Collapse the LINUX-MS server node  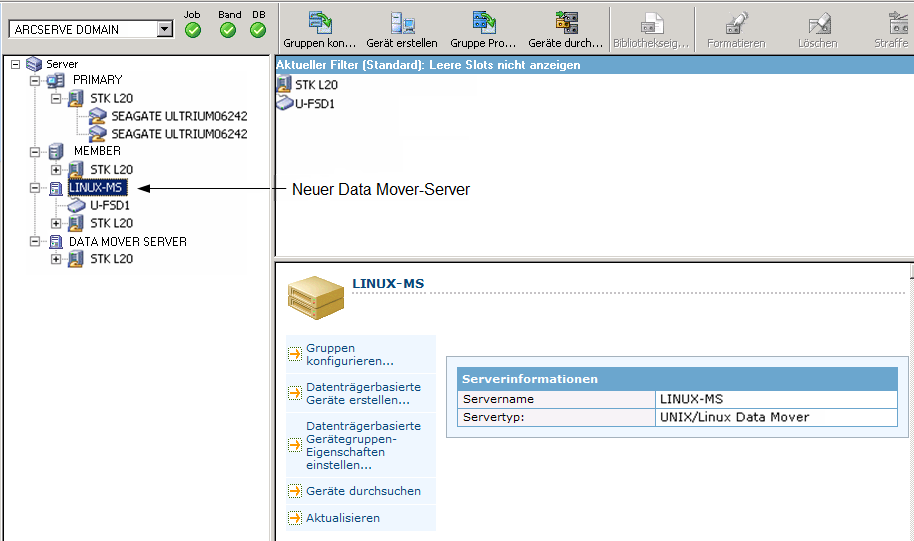[x=36, y=188]
